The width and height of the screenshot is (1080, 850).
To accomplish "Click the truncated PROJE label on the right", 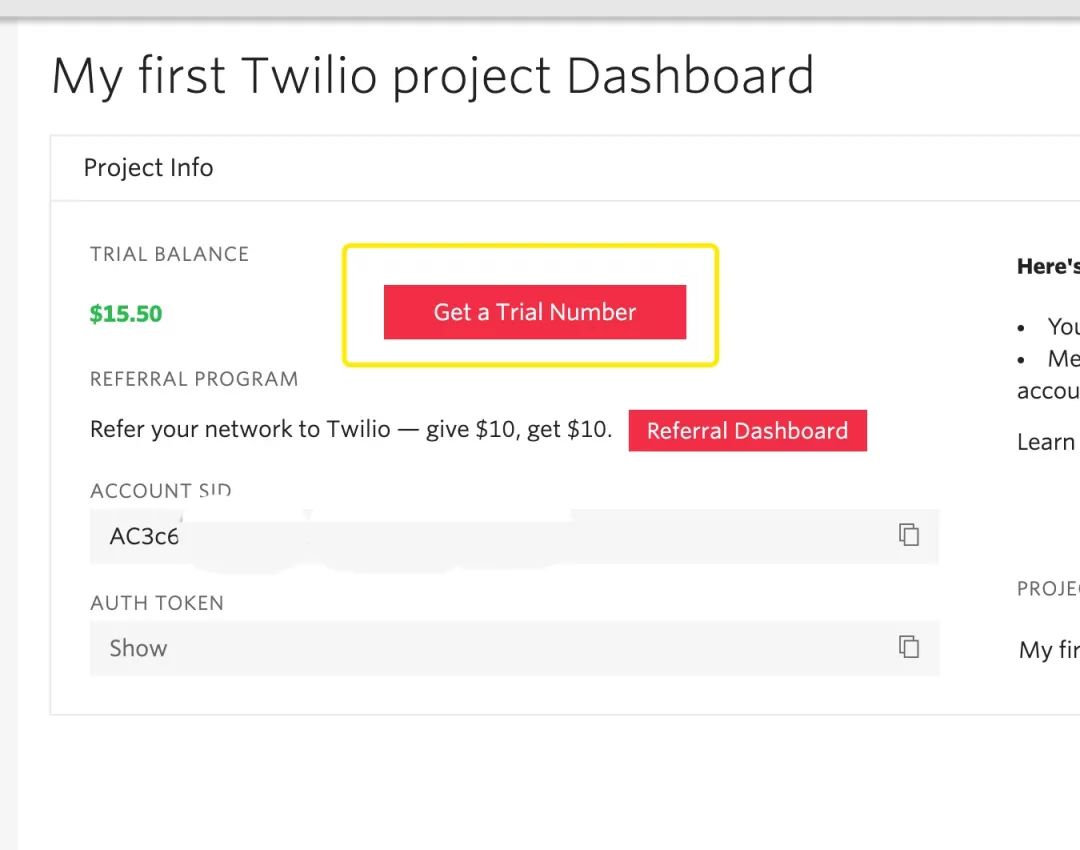I will pos(1048,588).
